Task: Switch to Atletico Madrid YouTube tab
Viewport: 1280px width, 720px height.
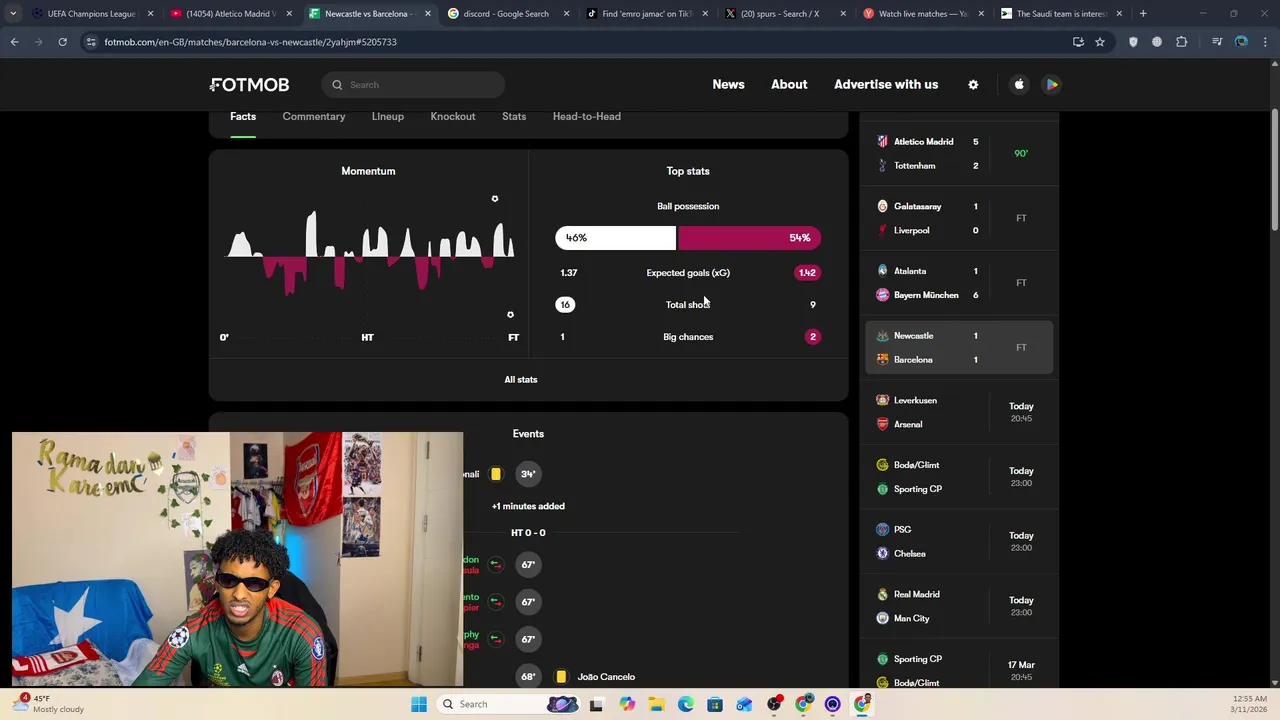Action: pos(229,14)
